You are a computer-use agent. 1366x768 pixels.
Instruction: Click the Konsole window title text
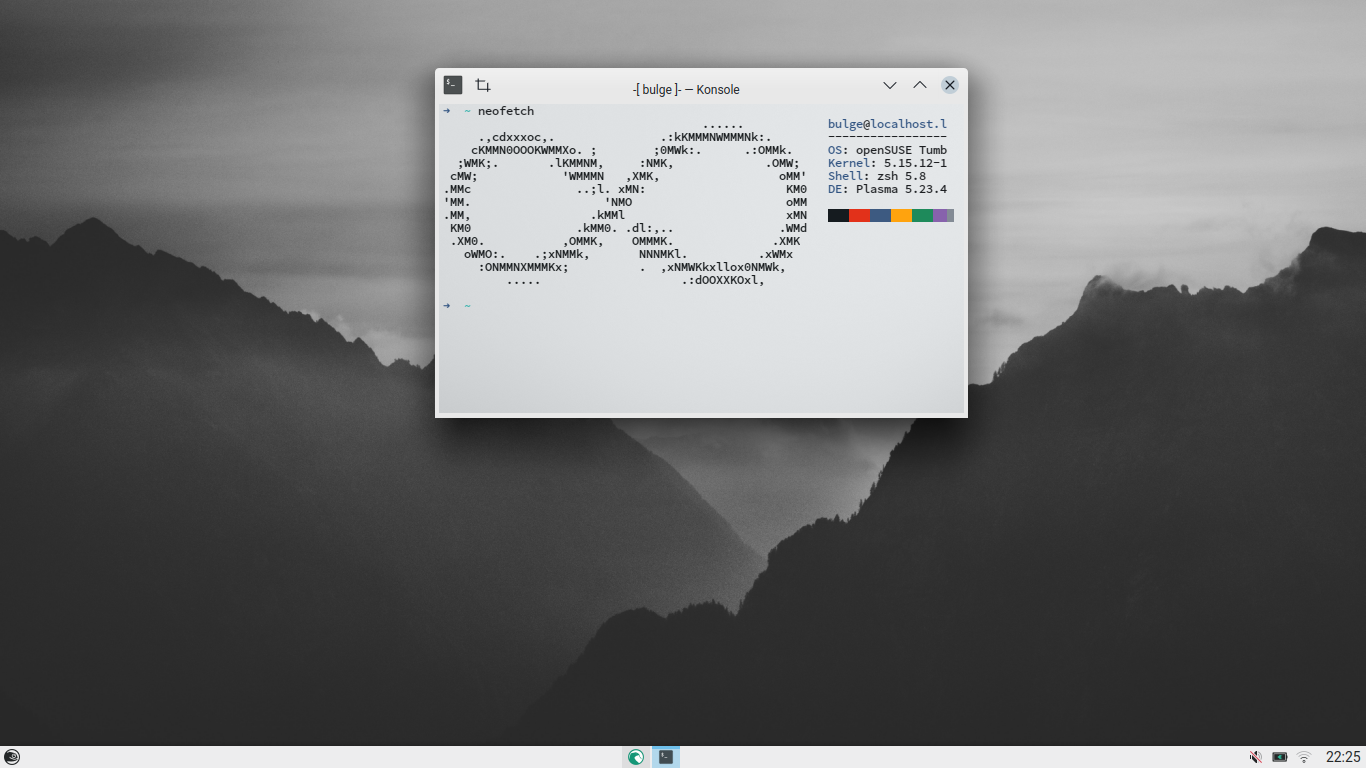point(686,89)
